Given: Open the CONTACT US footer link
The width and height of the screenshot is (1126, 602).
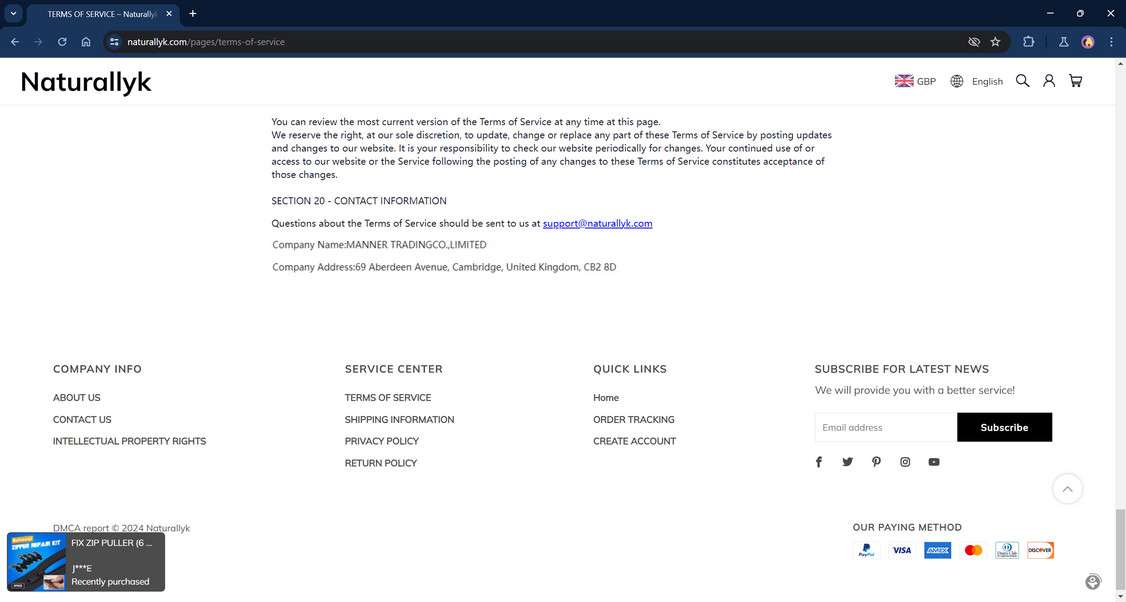Looking at the screenshot, I should (82, 420).
